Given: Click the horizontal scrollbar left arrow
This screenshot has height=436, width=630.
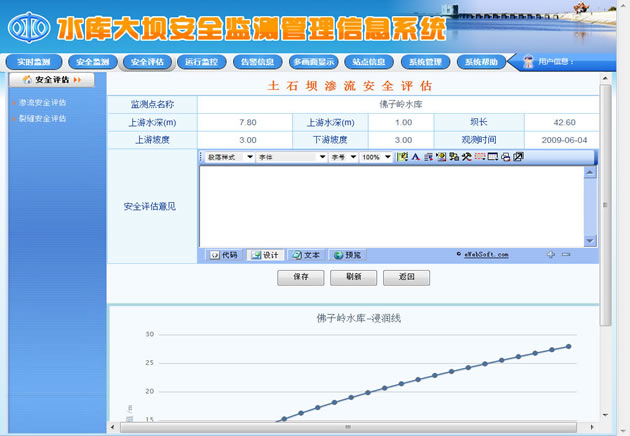Looking at the screenshot, I should point(112,427).
